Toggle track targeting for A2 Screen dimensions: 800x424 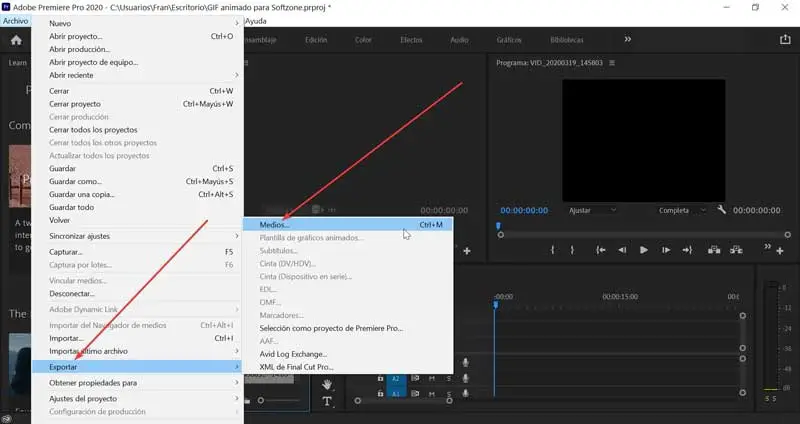point(396,379)
